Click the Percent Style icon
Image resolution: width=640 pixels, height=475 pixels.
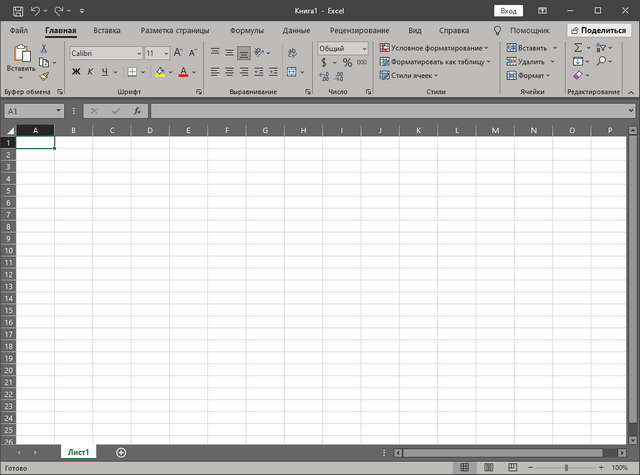347,62
